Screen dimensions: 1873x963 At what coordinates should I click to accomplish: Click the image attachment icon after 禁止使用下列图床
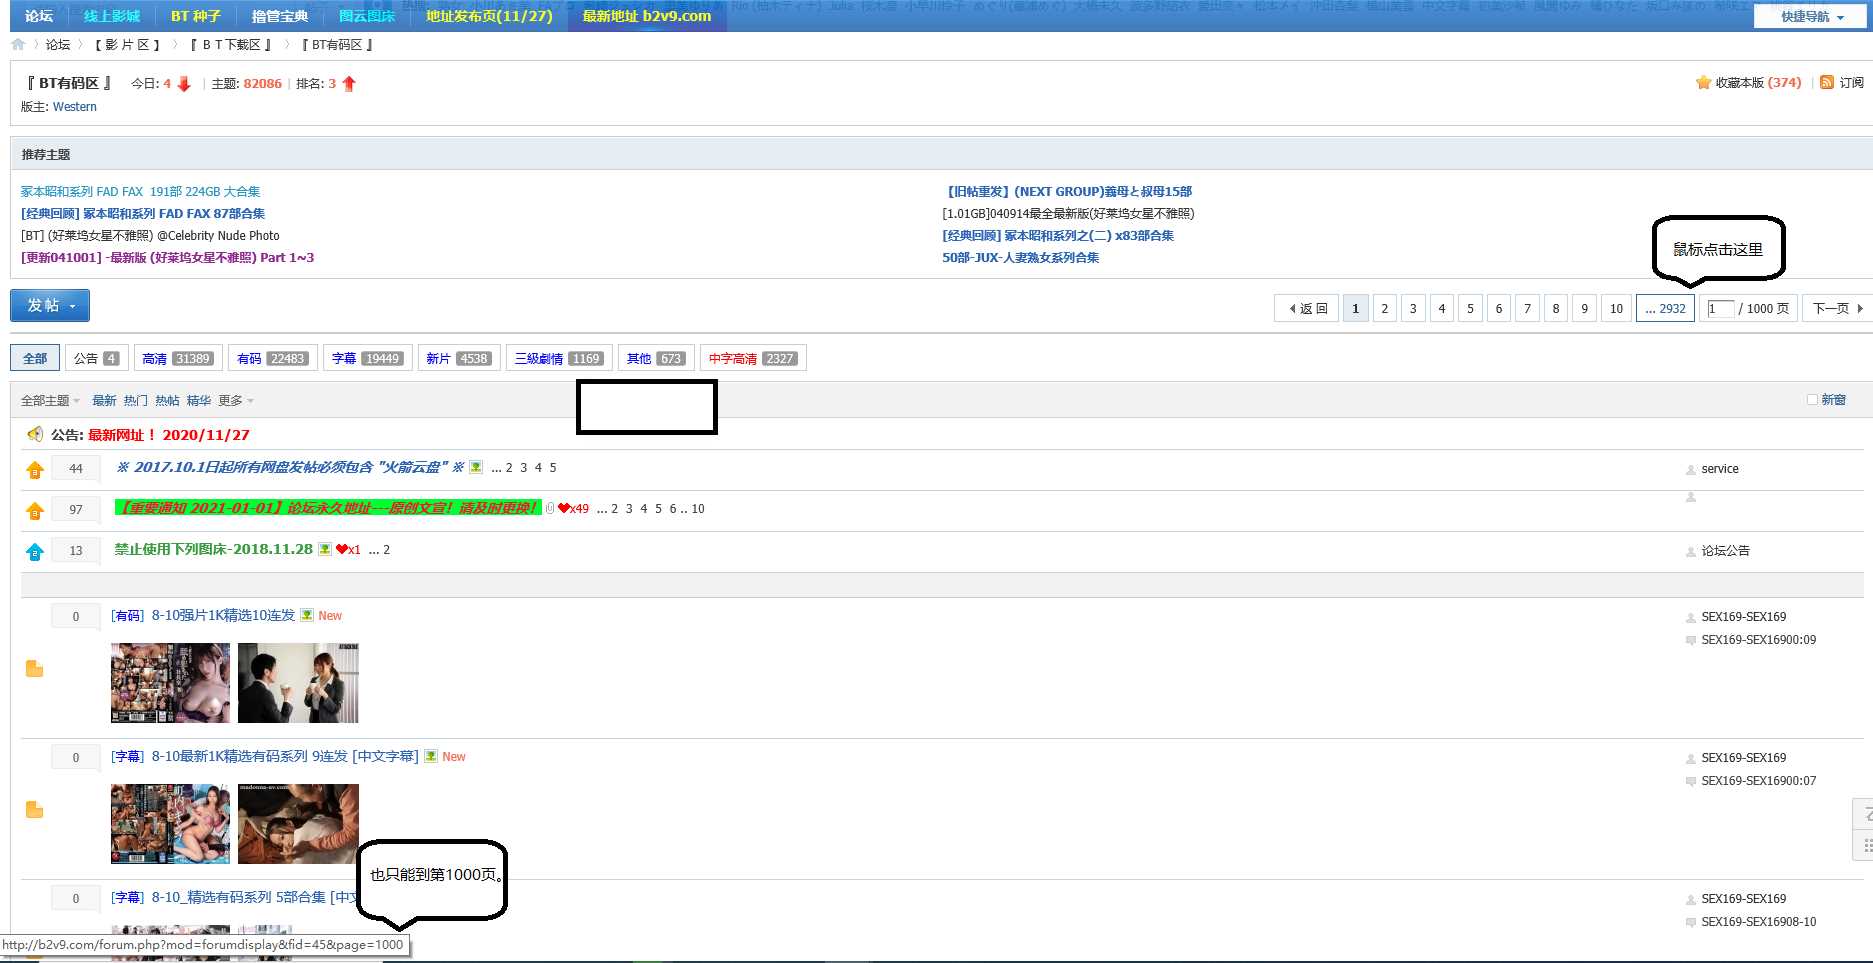[325, 549]
